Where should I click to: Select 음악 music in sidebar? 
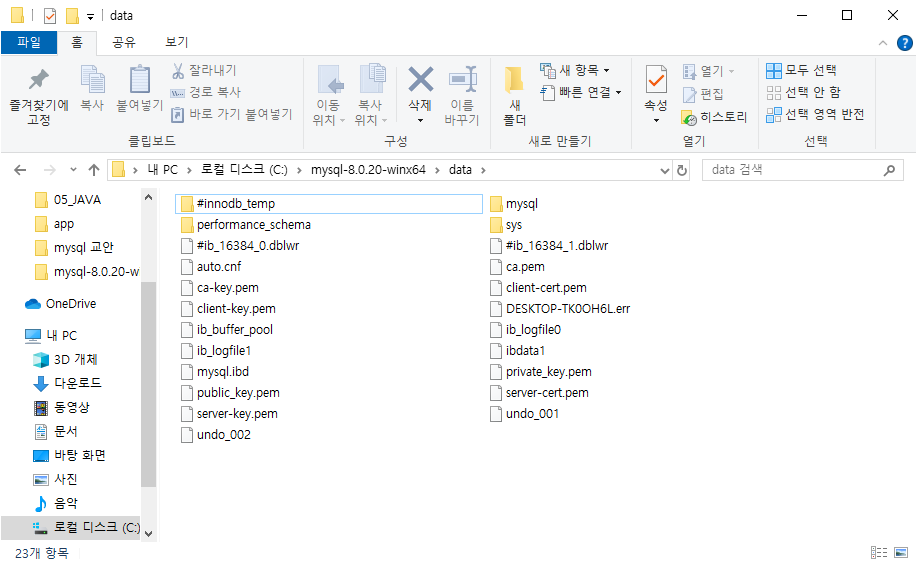(56, 503)
